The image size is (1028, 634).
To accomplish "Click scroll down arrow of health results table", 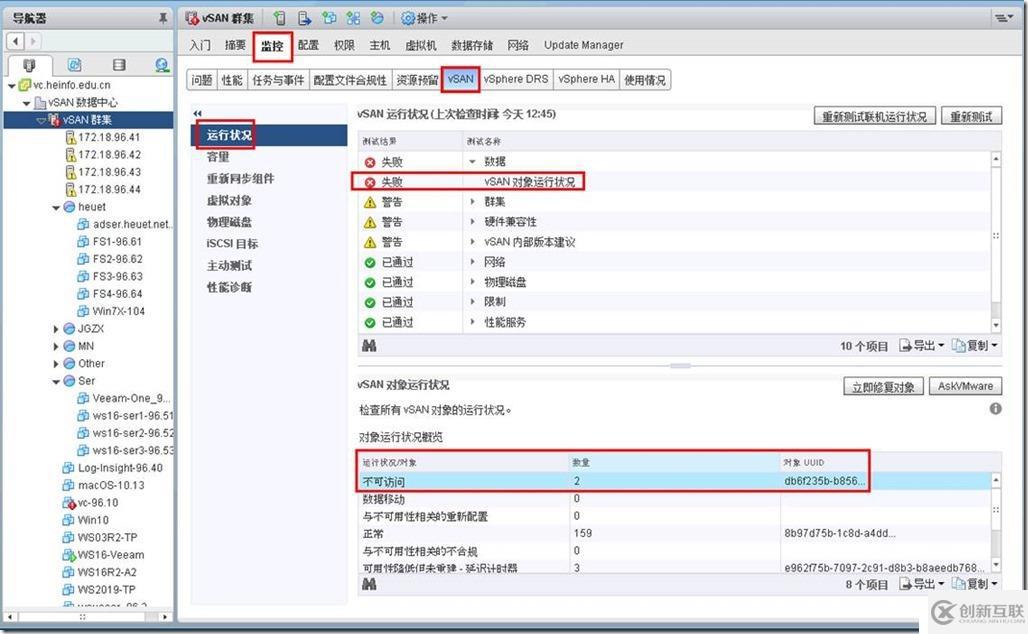I will tap(996, 325).
